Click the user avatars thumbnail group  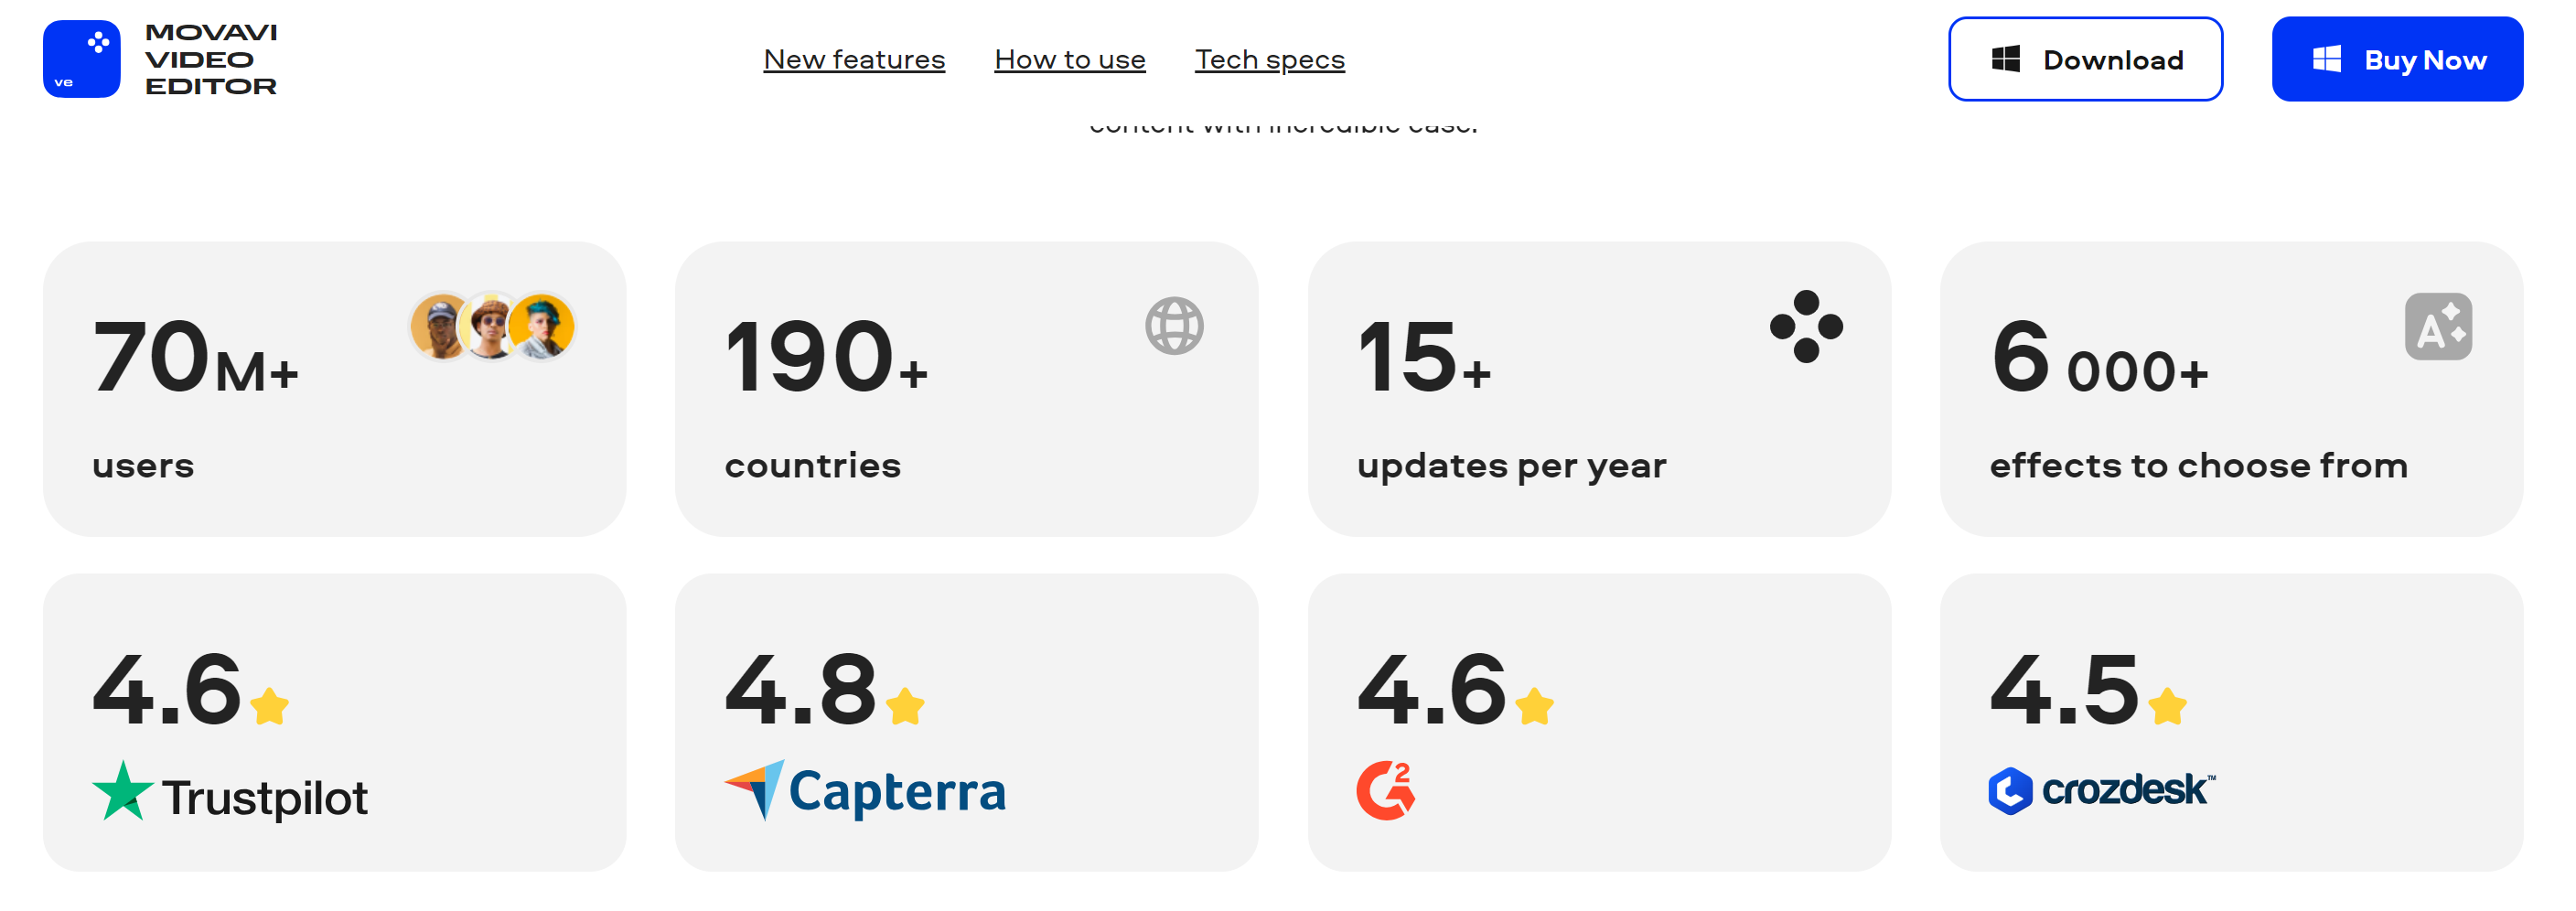pyautogui.click(x=492, y=326)
